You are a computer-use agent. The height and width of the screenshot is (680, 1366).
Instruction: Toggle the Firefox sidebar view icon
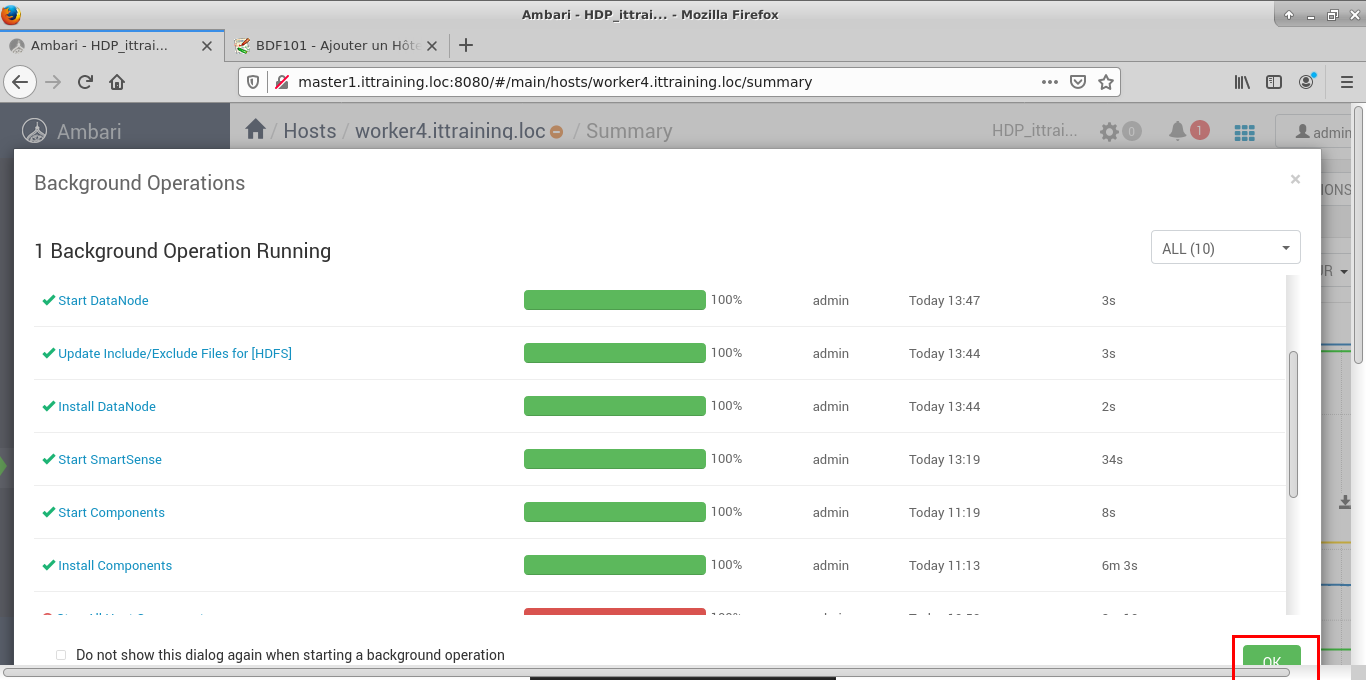[x=1274, y=82]
